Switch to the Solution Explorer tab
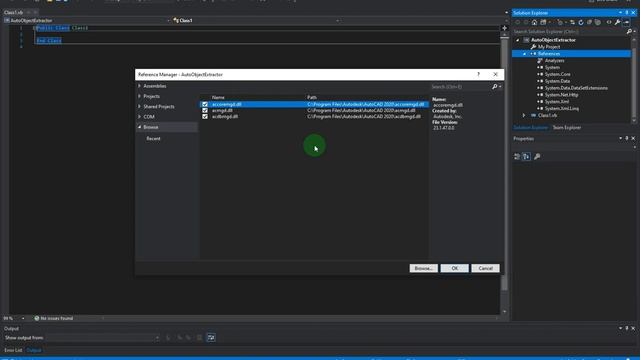The image size is (640, 360). coord(530,127)
